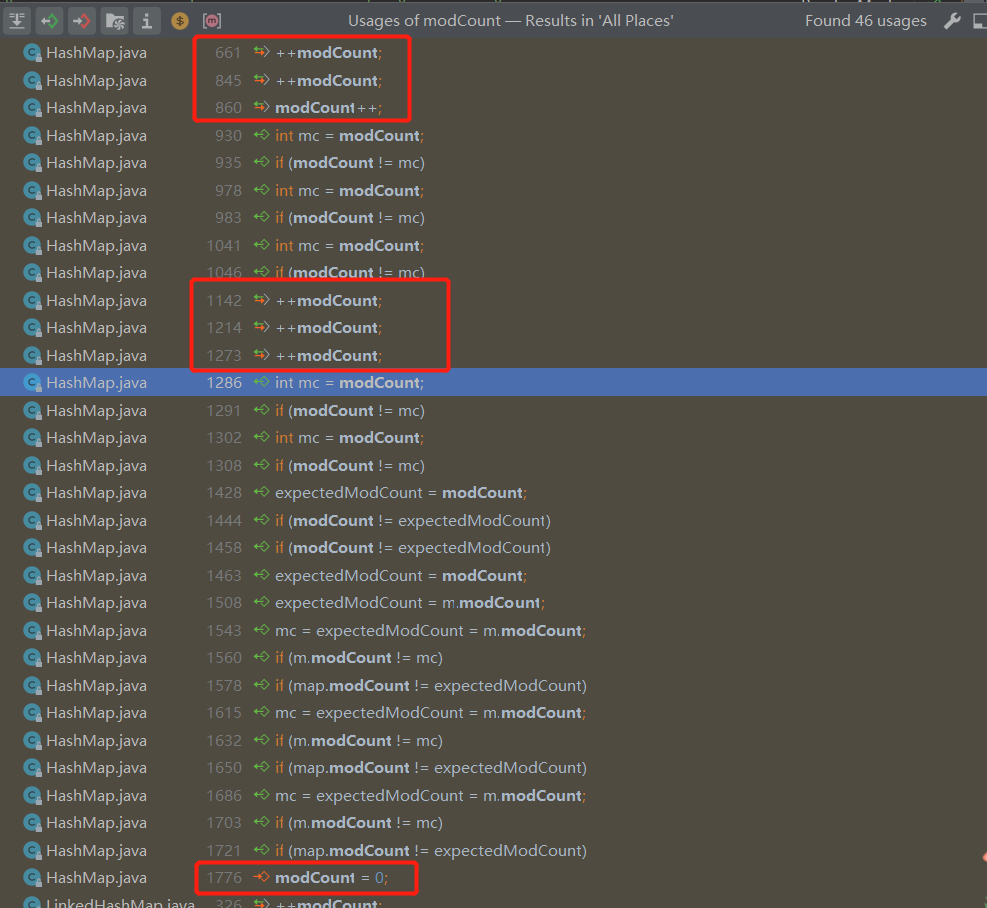Click the export usages icon in the toolbar
The height and width of the screenshot is (908, 987).
click(x=17, y=20)
